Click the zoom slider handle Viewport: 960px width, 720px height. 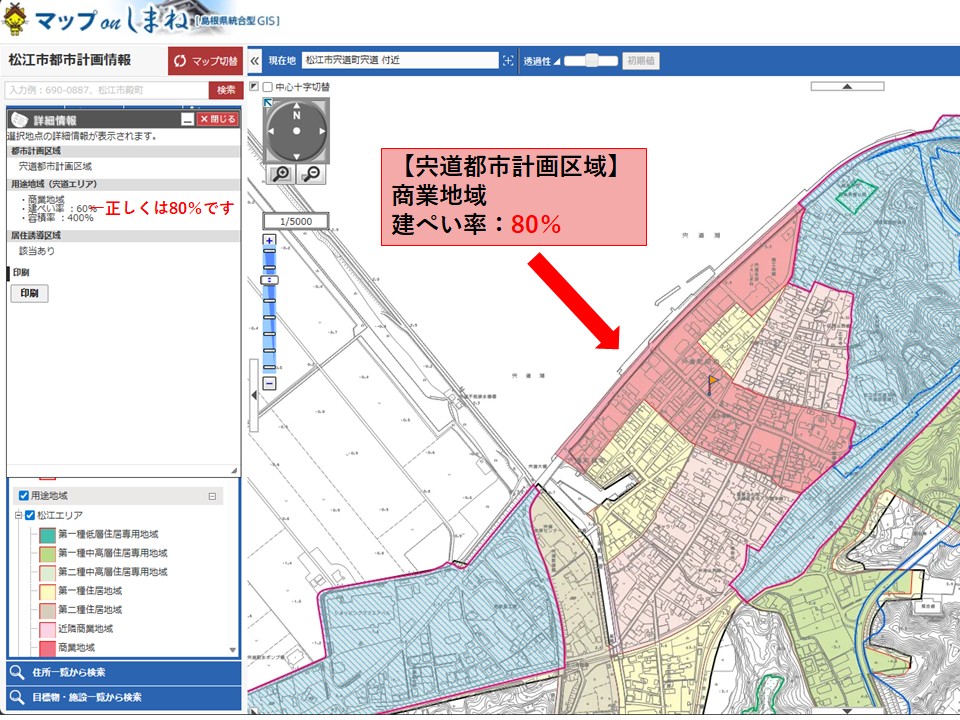269,280
